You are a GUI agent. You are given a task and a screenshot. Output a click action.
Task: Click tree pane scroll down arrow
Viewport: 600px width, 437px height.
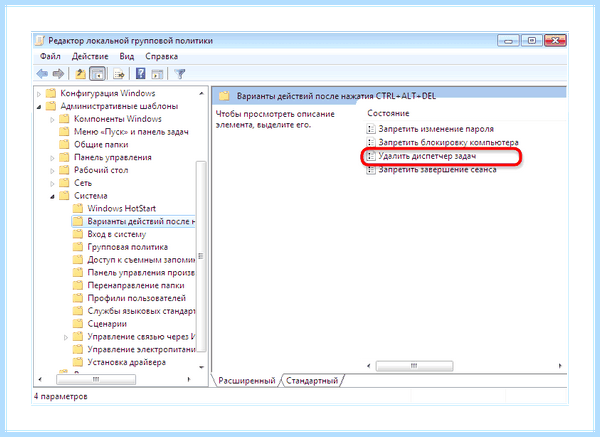tap(201, 367)
